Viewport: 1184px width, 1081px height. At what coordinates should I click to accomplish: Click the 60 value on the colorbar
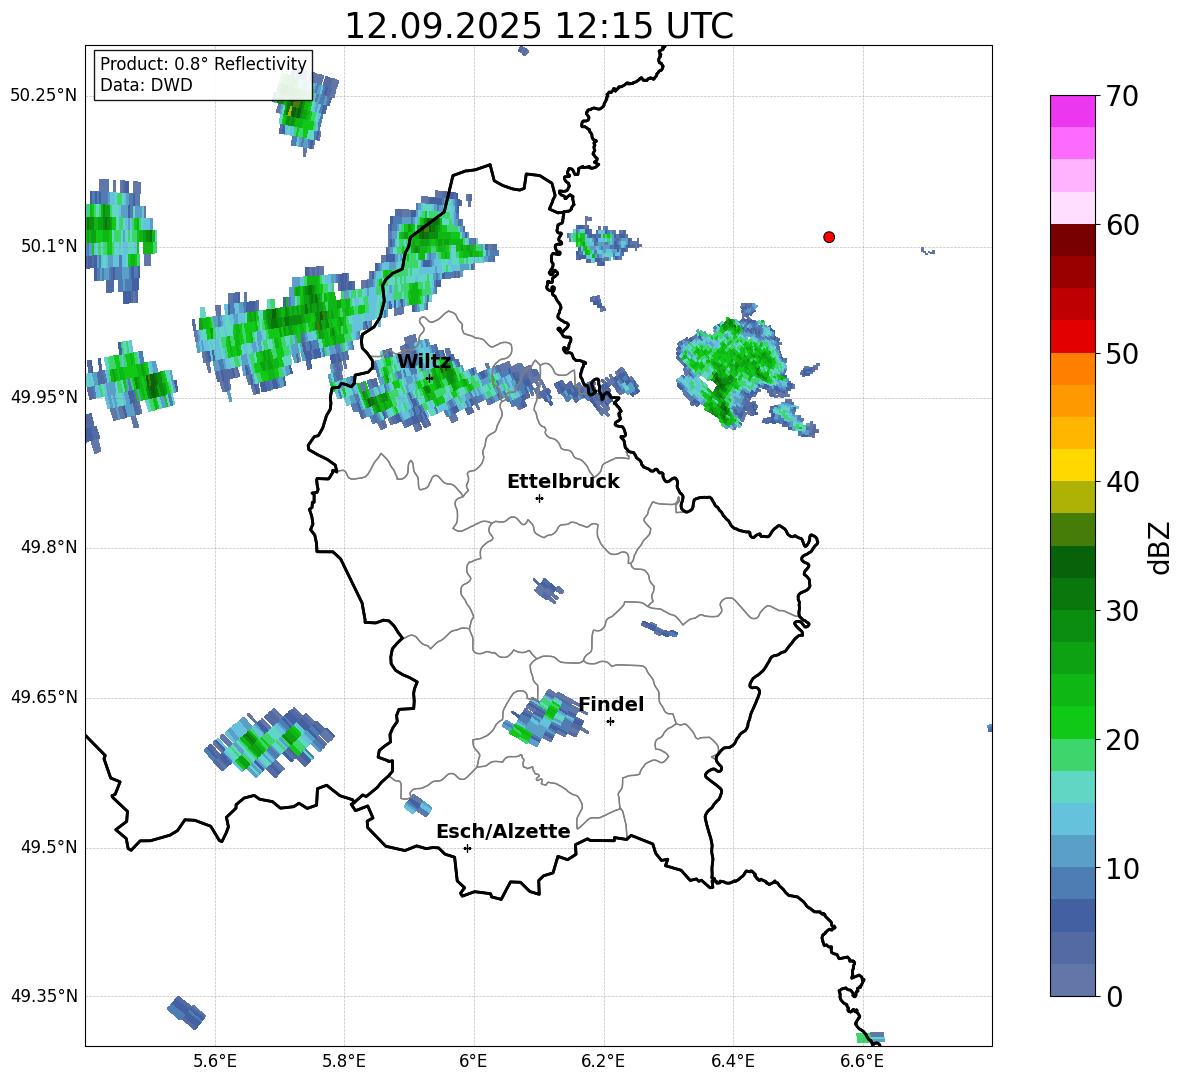coord(1122,225)
